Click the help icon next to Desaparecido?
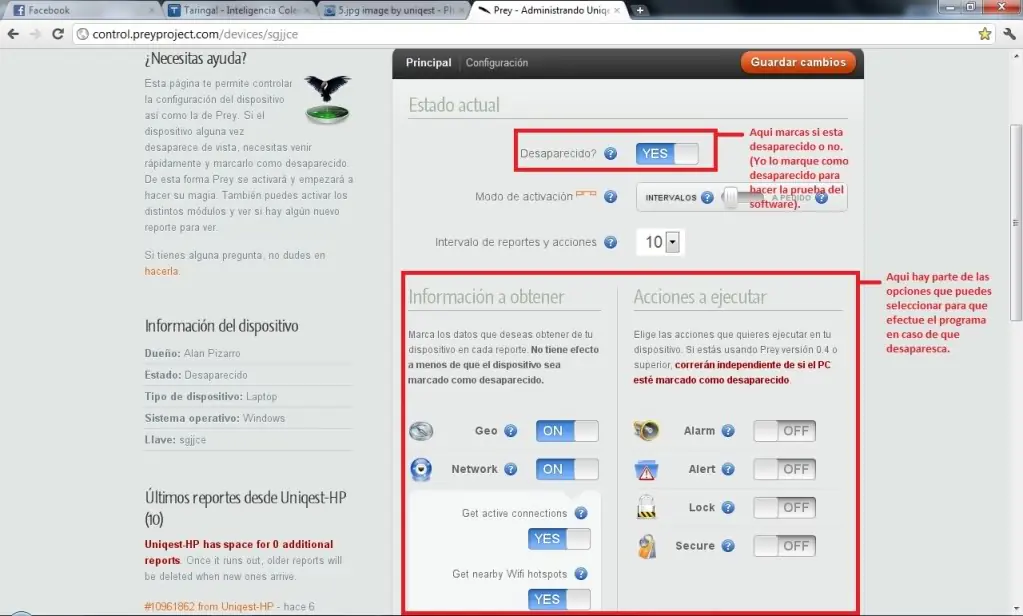1023x616 pixels. pyautogui.click(x=610, y=153)
